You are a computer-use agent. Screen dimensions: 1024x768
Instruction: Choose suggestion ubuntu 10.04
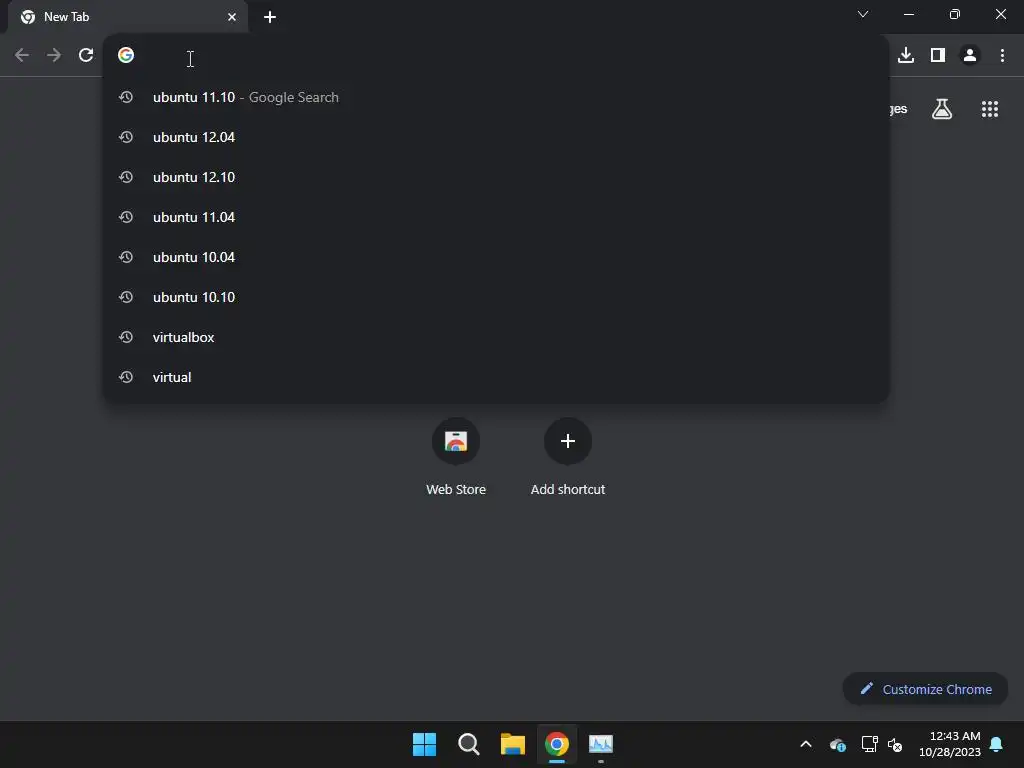click(496, 257)
